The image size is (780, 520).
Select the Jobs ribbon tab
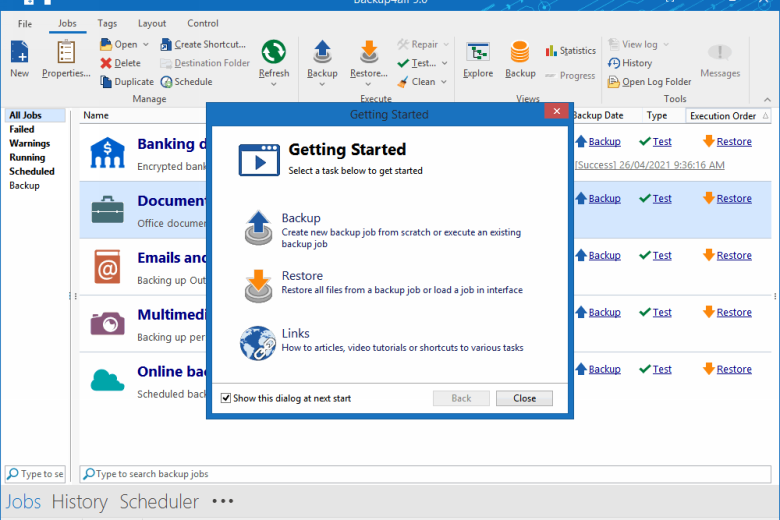(x=67, y=23)
